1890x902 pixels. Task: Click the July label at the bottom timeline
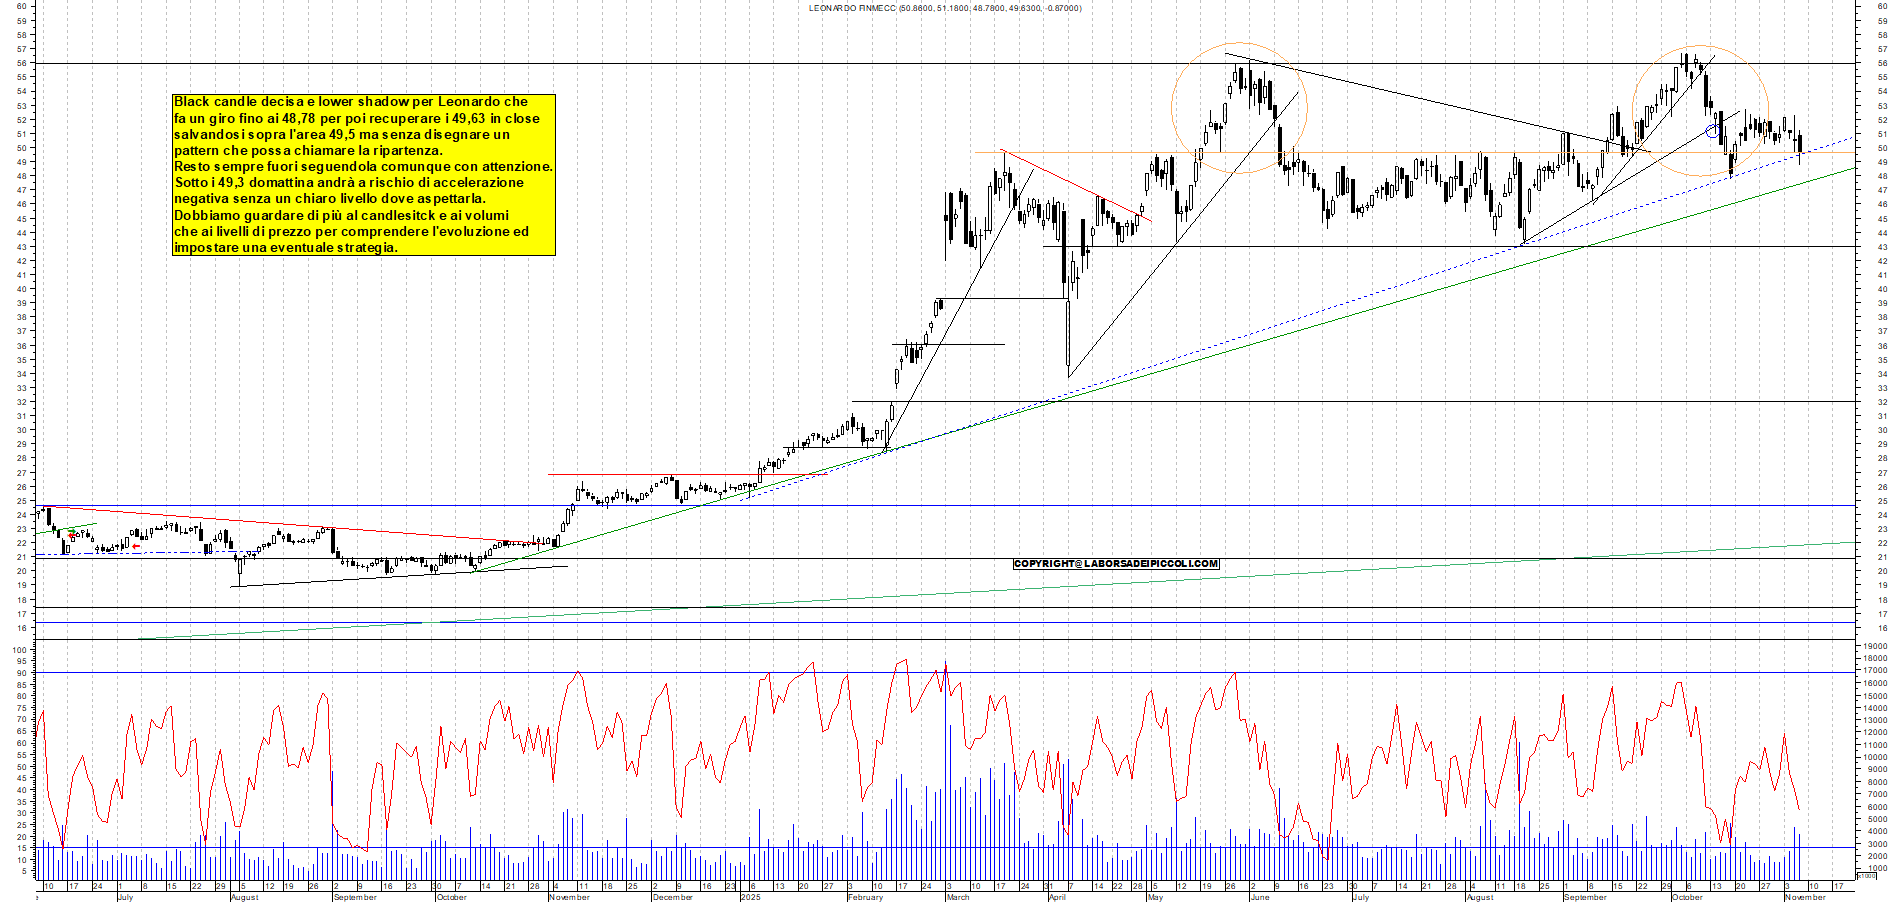pos(126,897)
